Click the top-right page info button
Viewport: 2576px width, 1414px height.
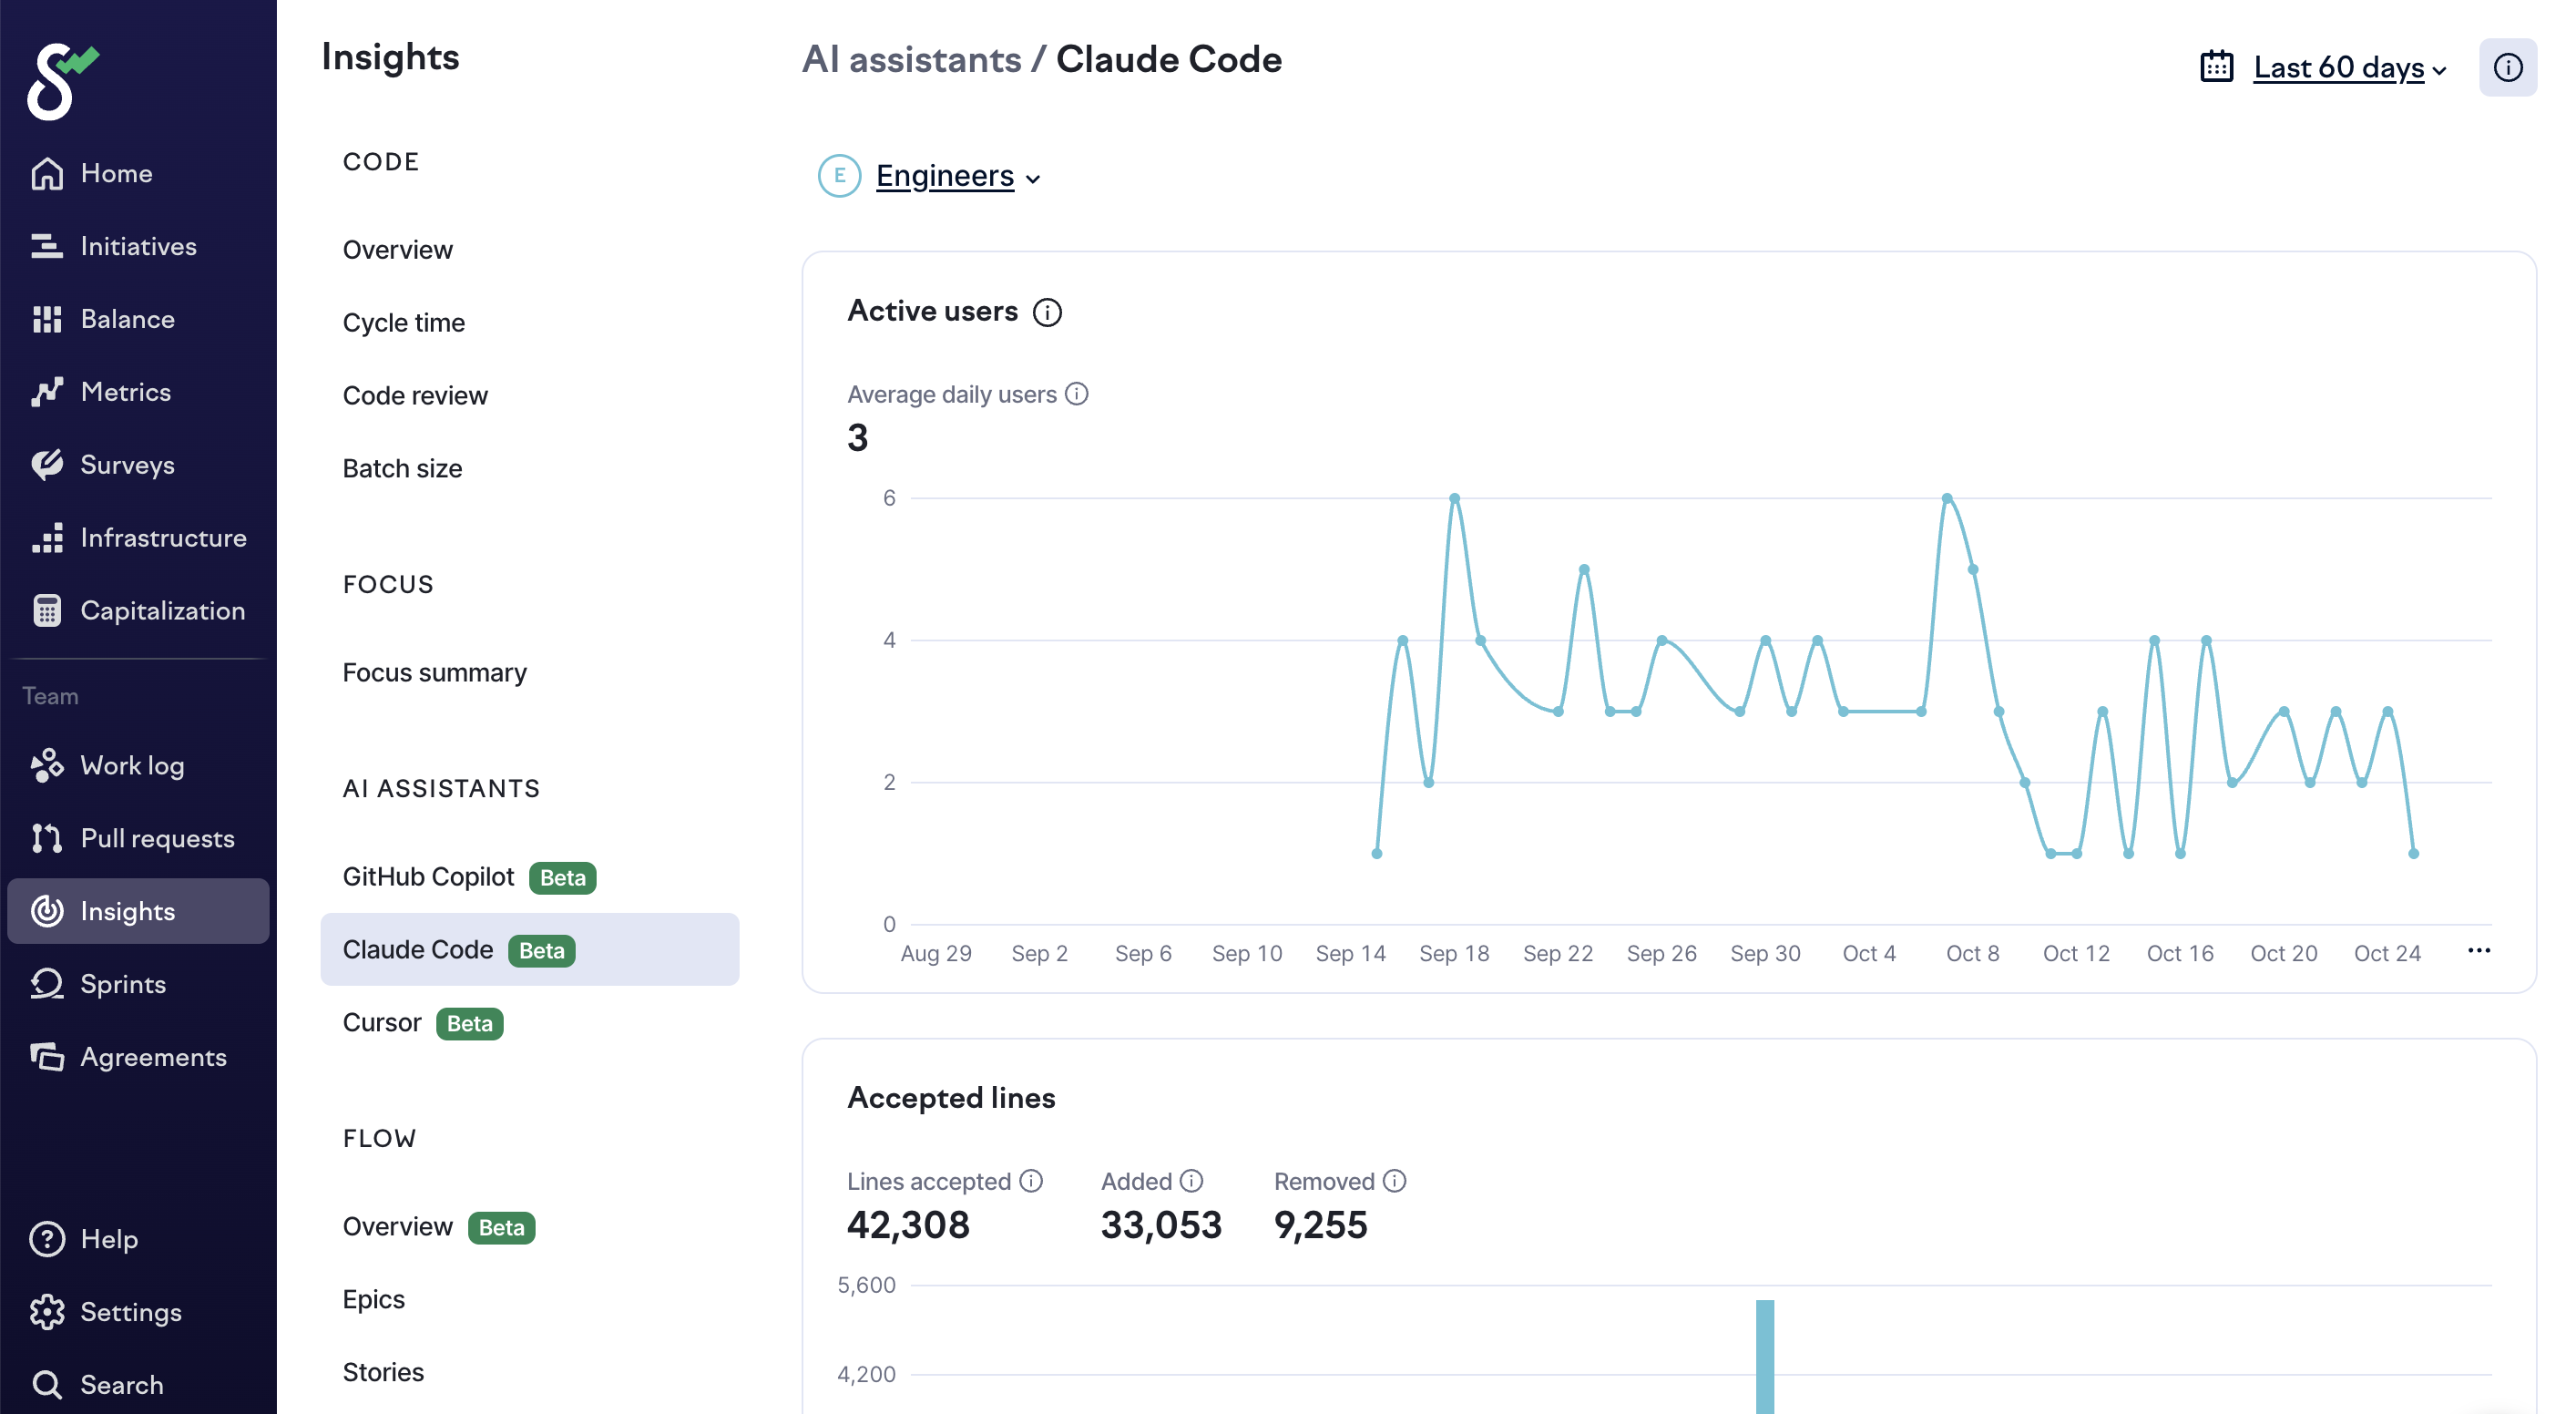[x=2506, y=68]
